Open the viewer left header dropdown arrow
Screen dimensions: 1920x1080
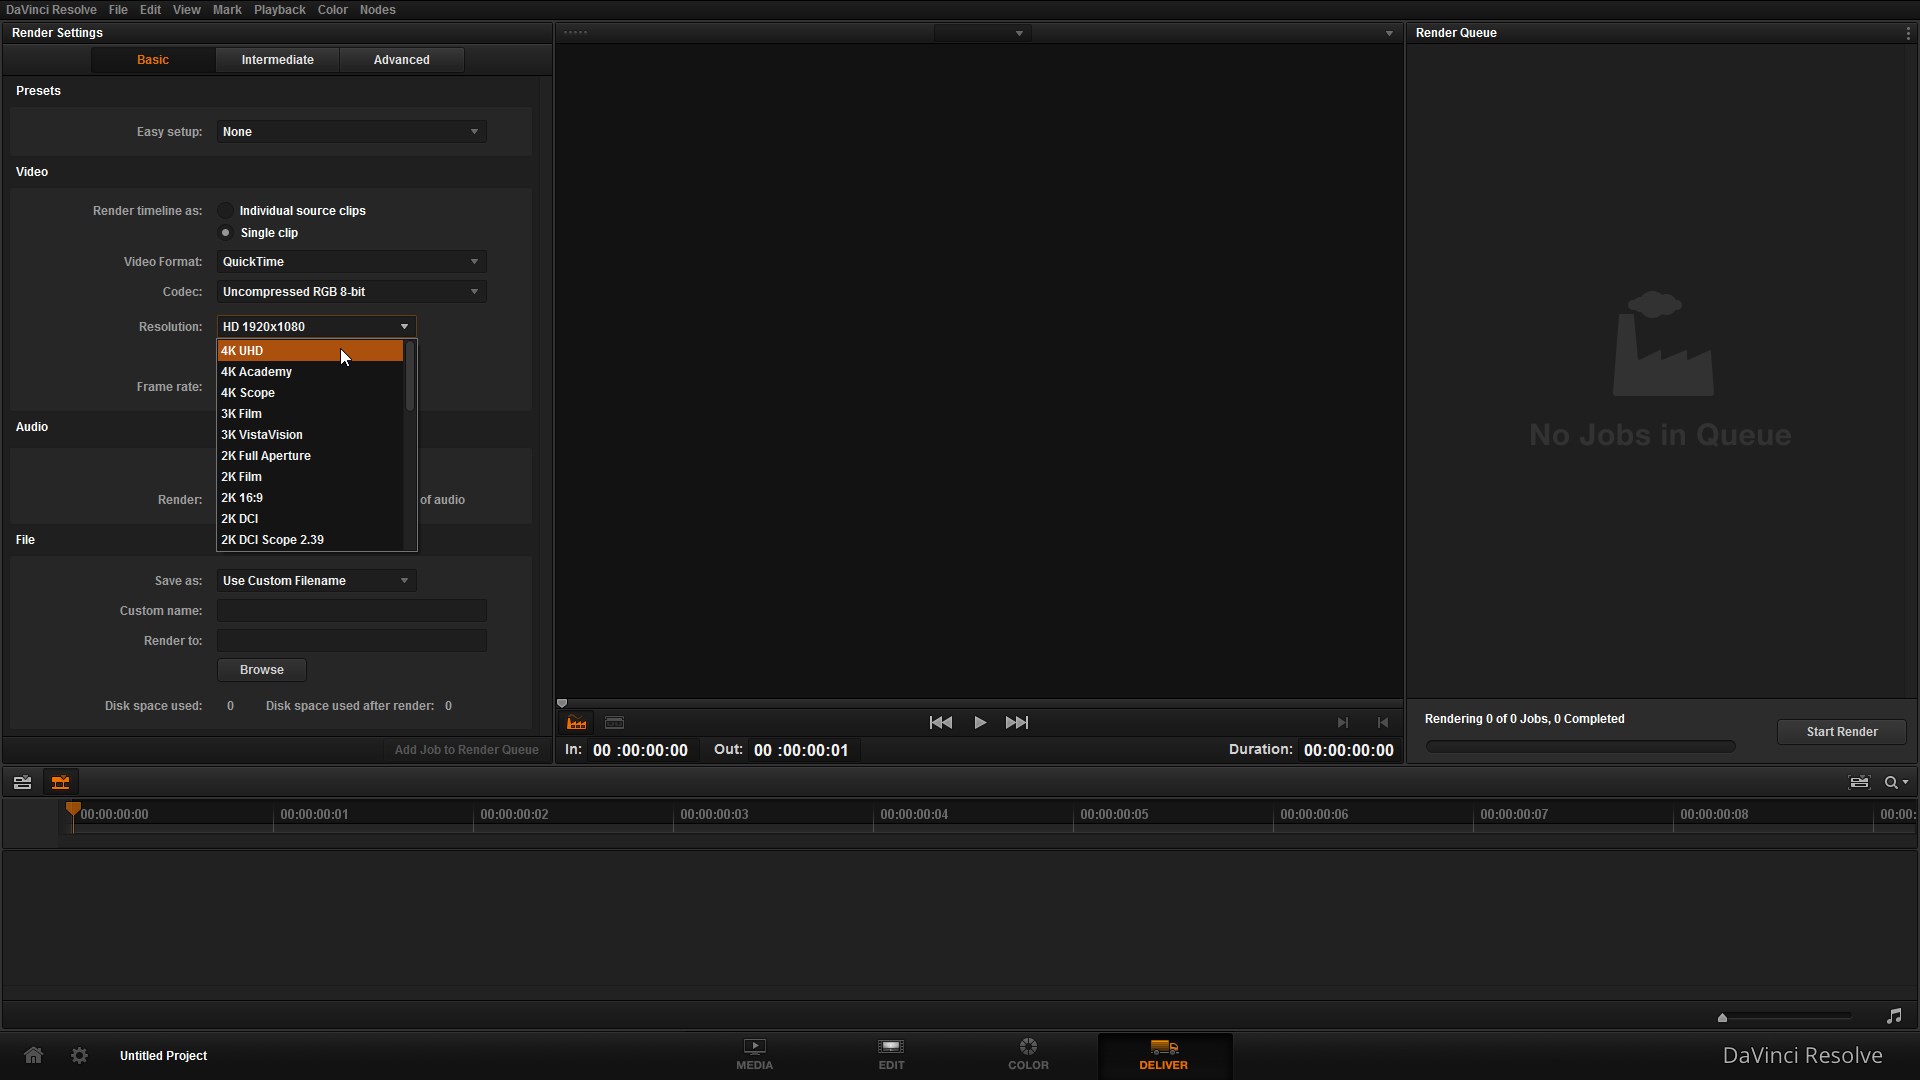coord(1019,33)
